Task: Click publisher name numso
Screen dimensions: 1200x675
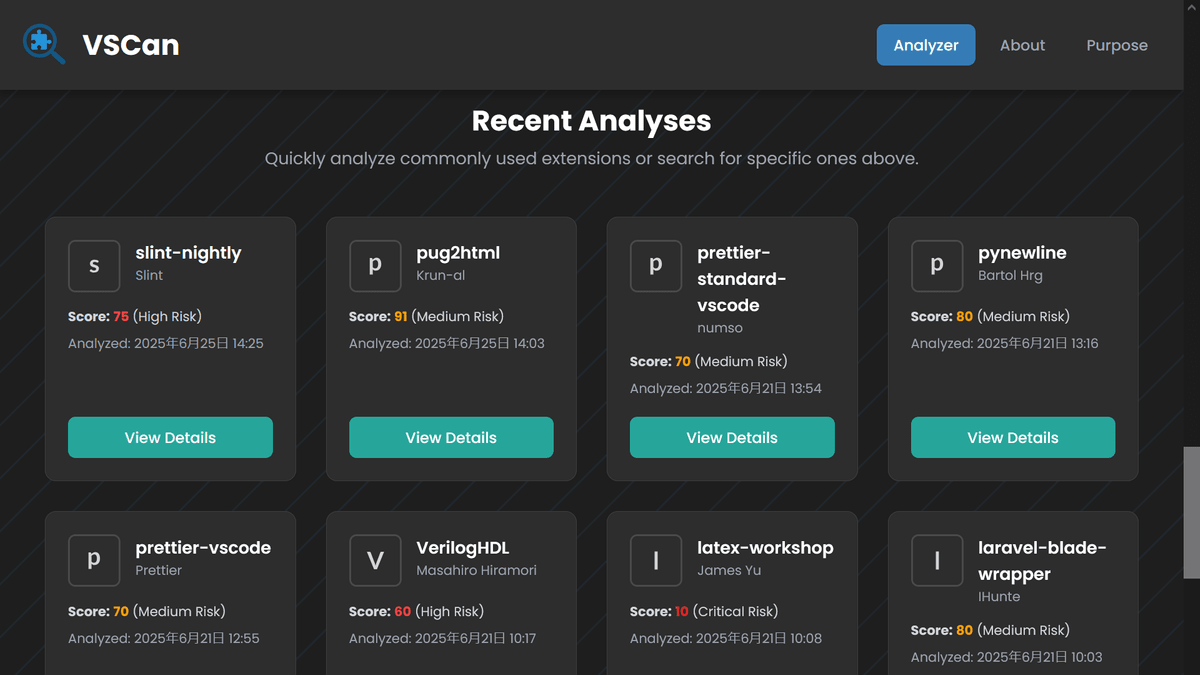Action: pyautogui.click(x=720, y=328)
